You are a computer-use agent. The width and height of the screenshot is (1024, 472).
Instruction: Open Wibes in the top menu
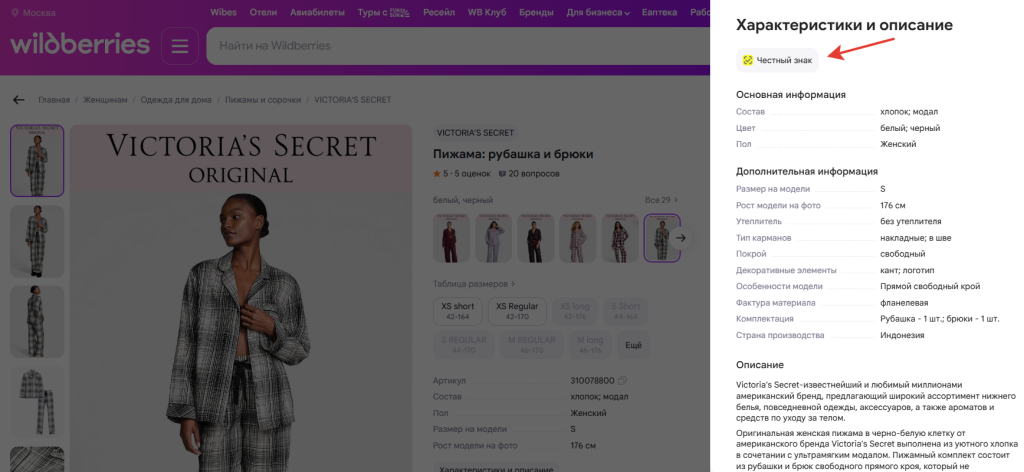point(223,12)
